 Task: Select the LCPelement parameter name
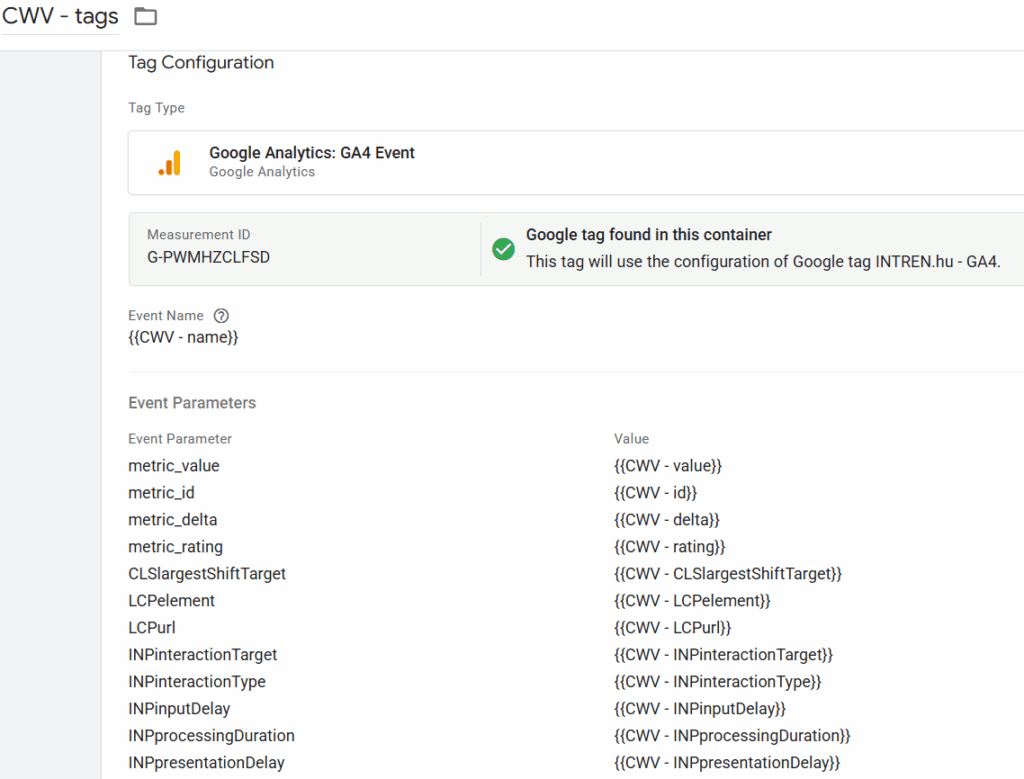(x=171, y=601)
